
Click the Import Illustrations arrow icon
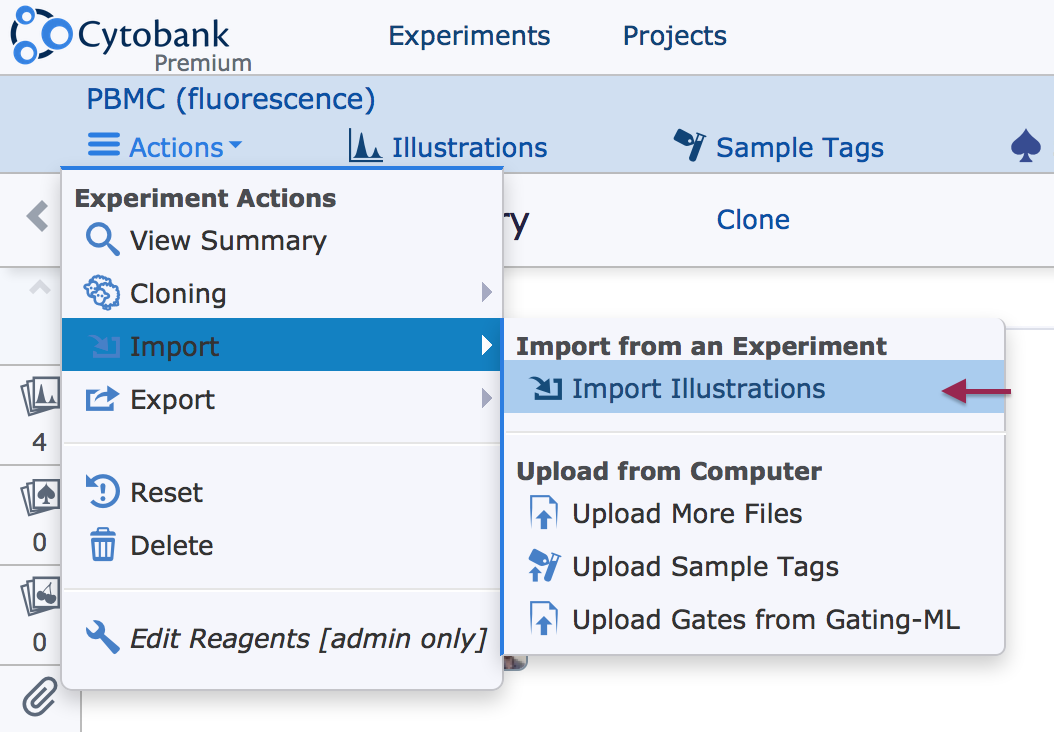[x=546, y=388]
